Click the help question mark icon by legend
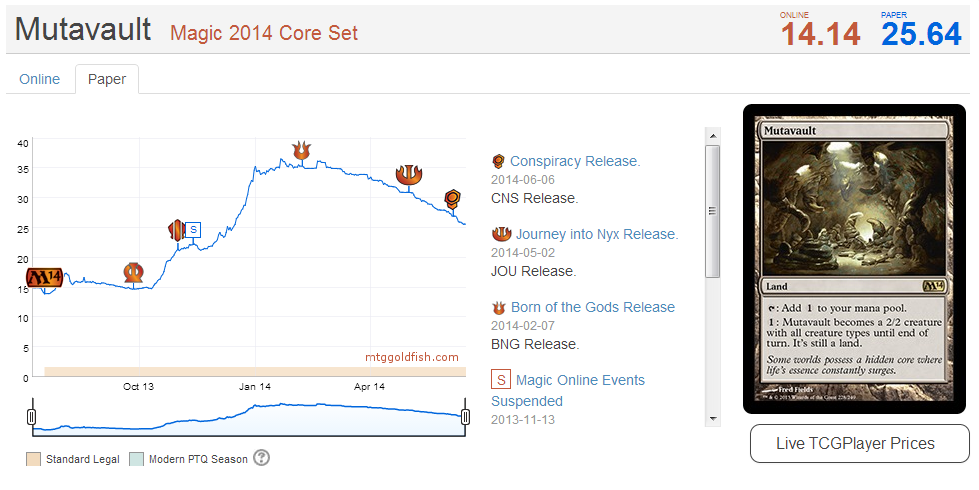This screenshot has height=490, width=979. point(262,458)
